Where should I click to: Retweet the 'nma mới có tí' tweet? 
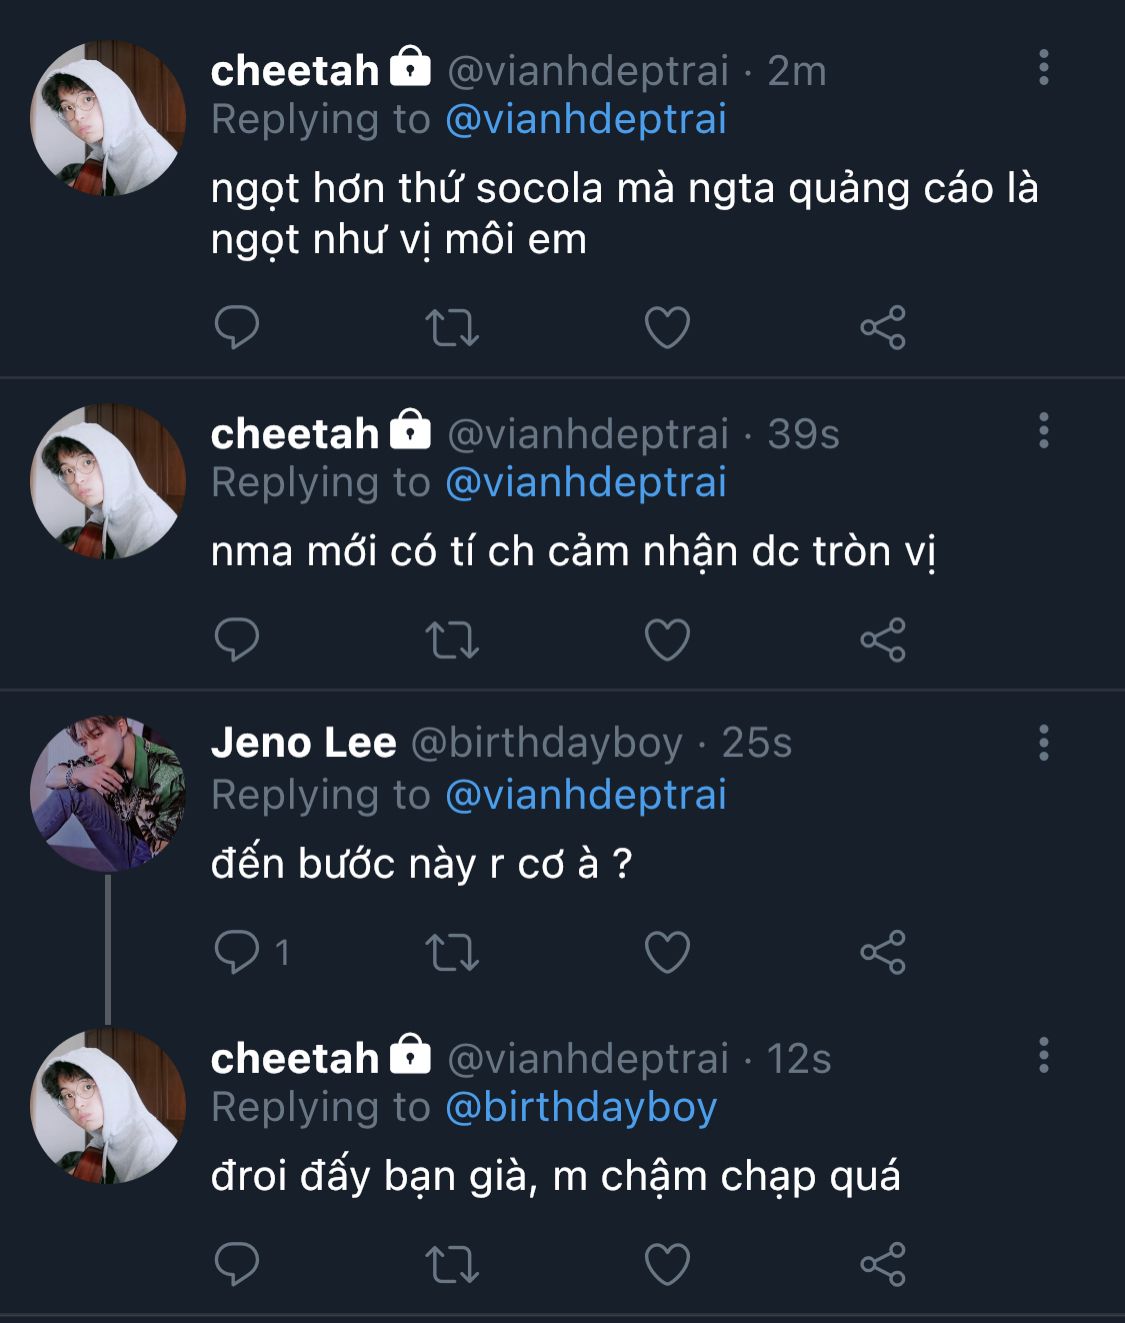tap(452, 640)
